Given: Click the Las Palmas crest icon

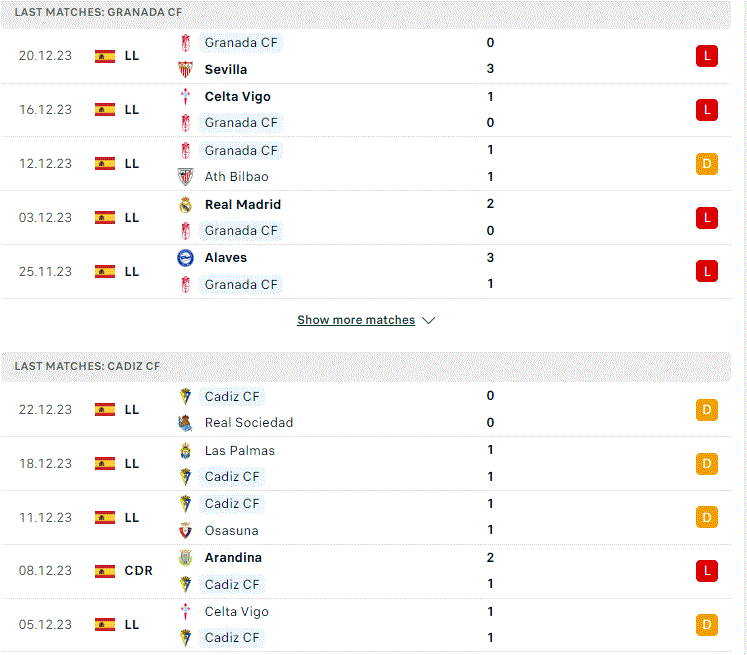Looking at the screenshot, I should point(185,451).
